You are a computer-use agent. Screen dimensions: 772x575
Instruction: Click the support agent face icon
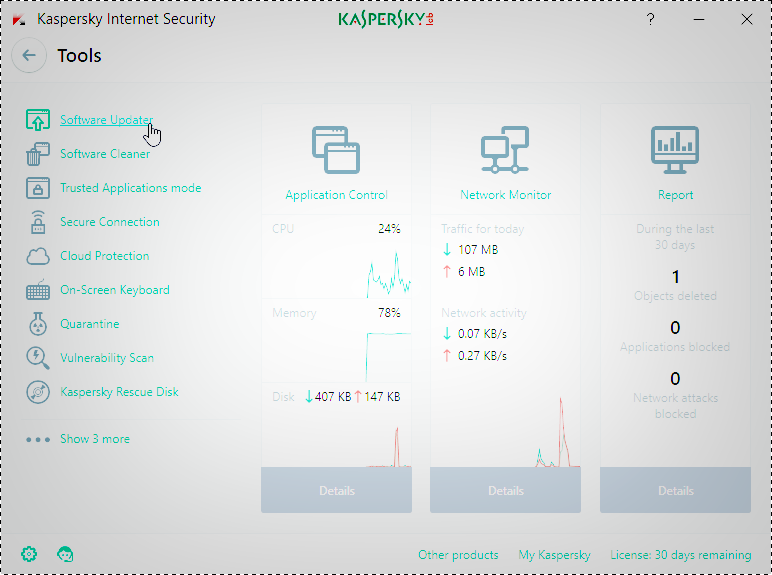pos(65,554)
